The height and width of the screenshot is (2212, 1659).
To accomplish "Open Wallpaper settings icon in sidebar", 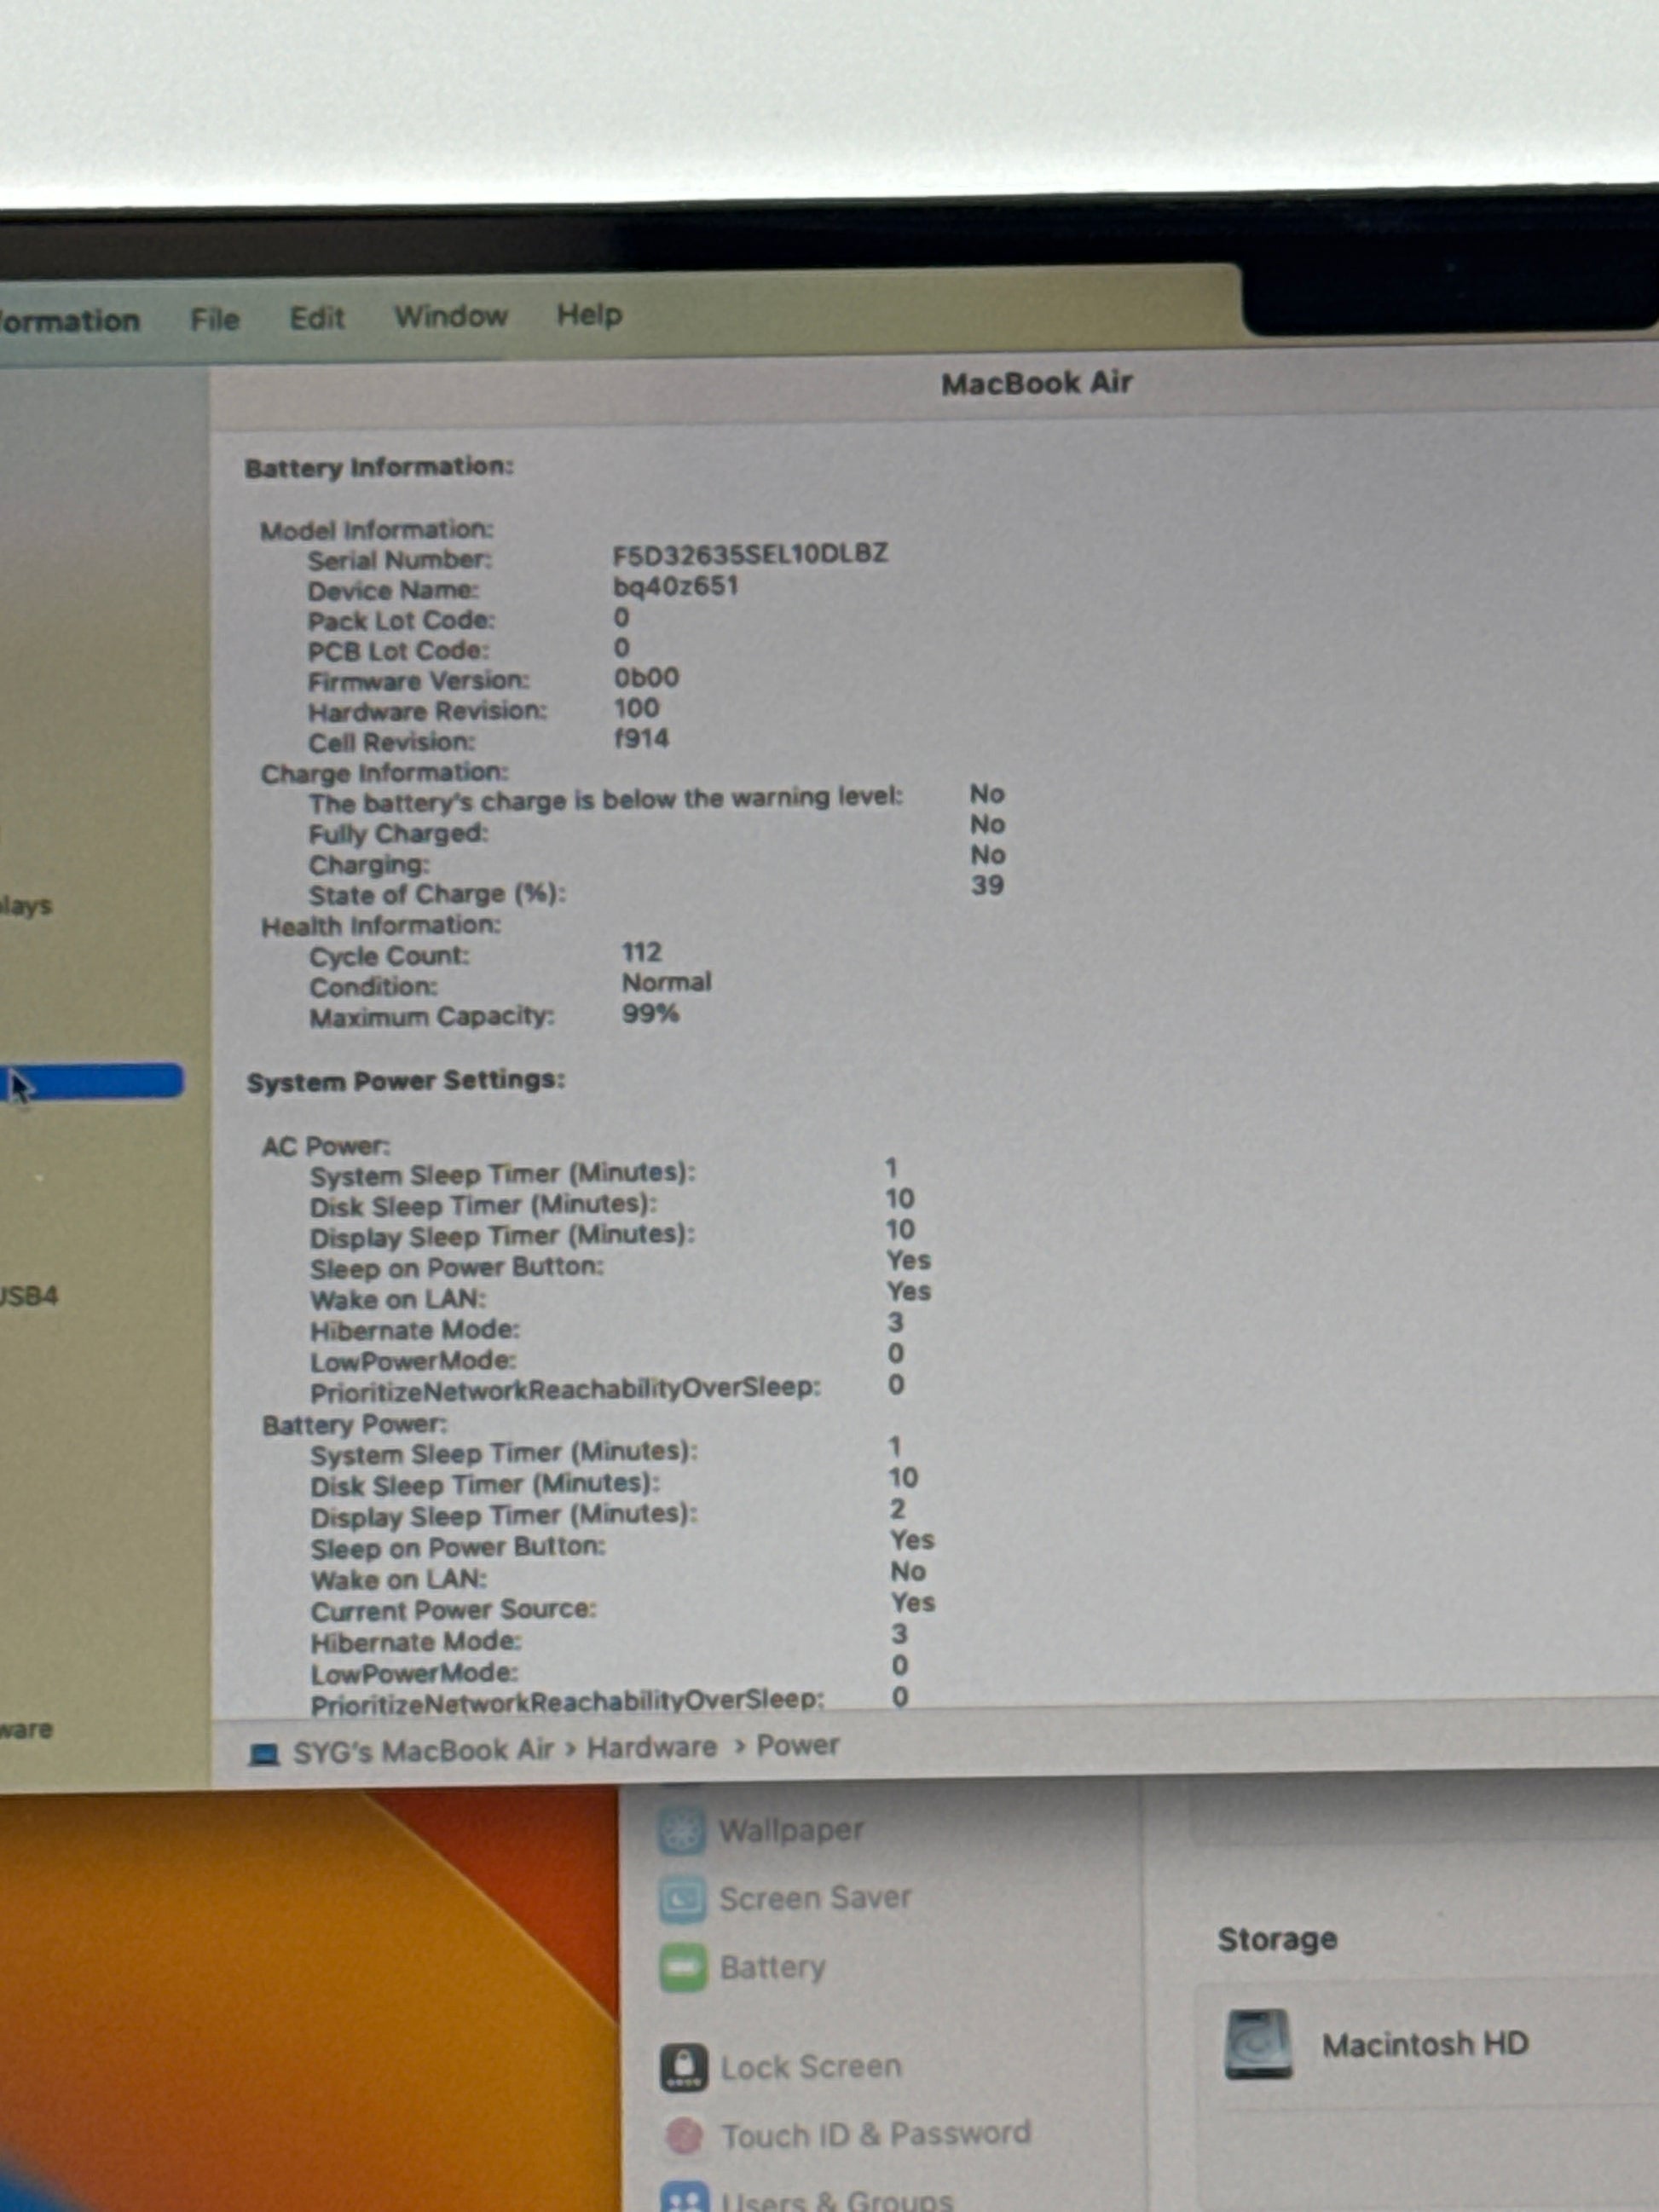I will coord(681,1830).
